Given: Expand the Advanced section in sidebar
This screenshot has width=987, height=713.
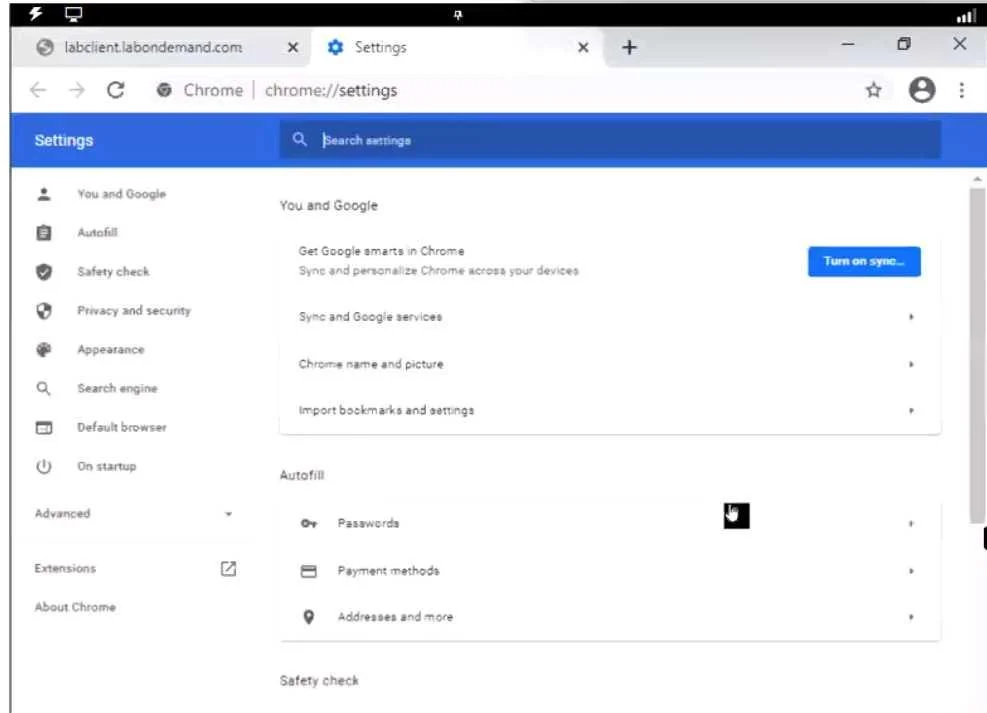Looking at the screenshot, I should tap(134, 514).
